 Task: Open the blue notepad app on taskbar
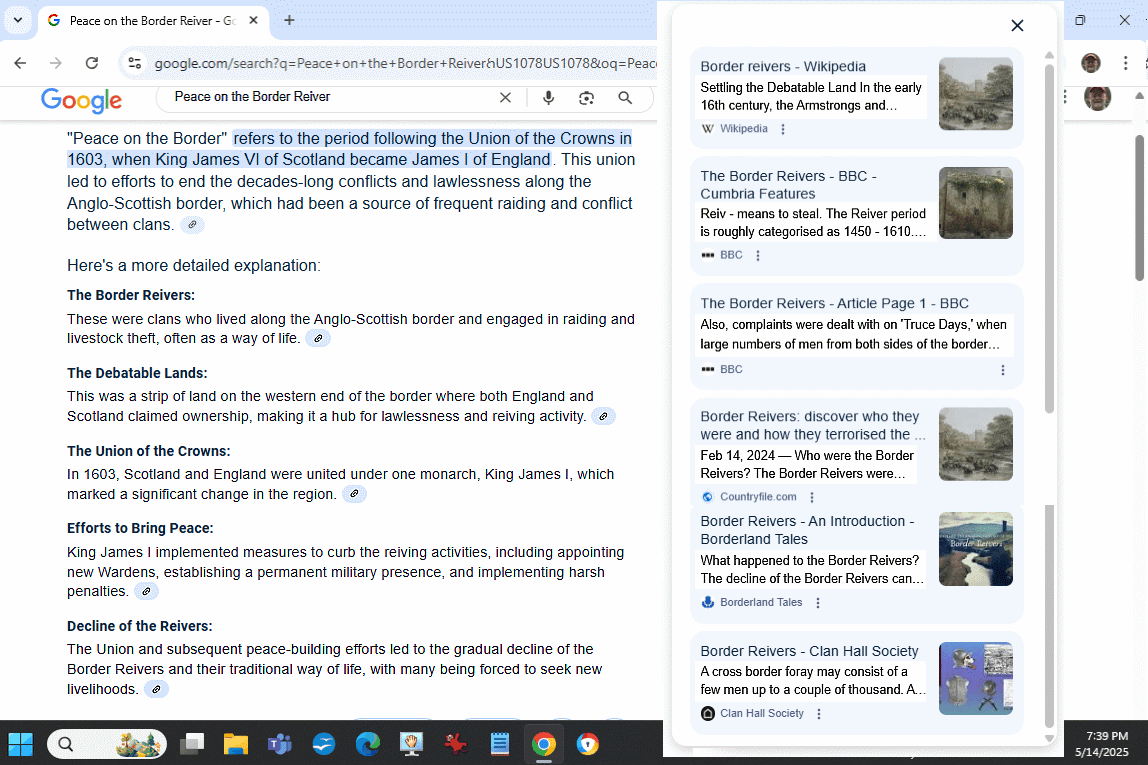tap(499, 745)
